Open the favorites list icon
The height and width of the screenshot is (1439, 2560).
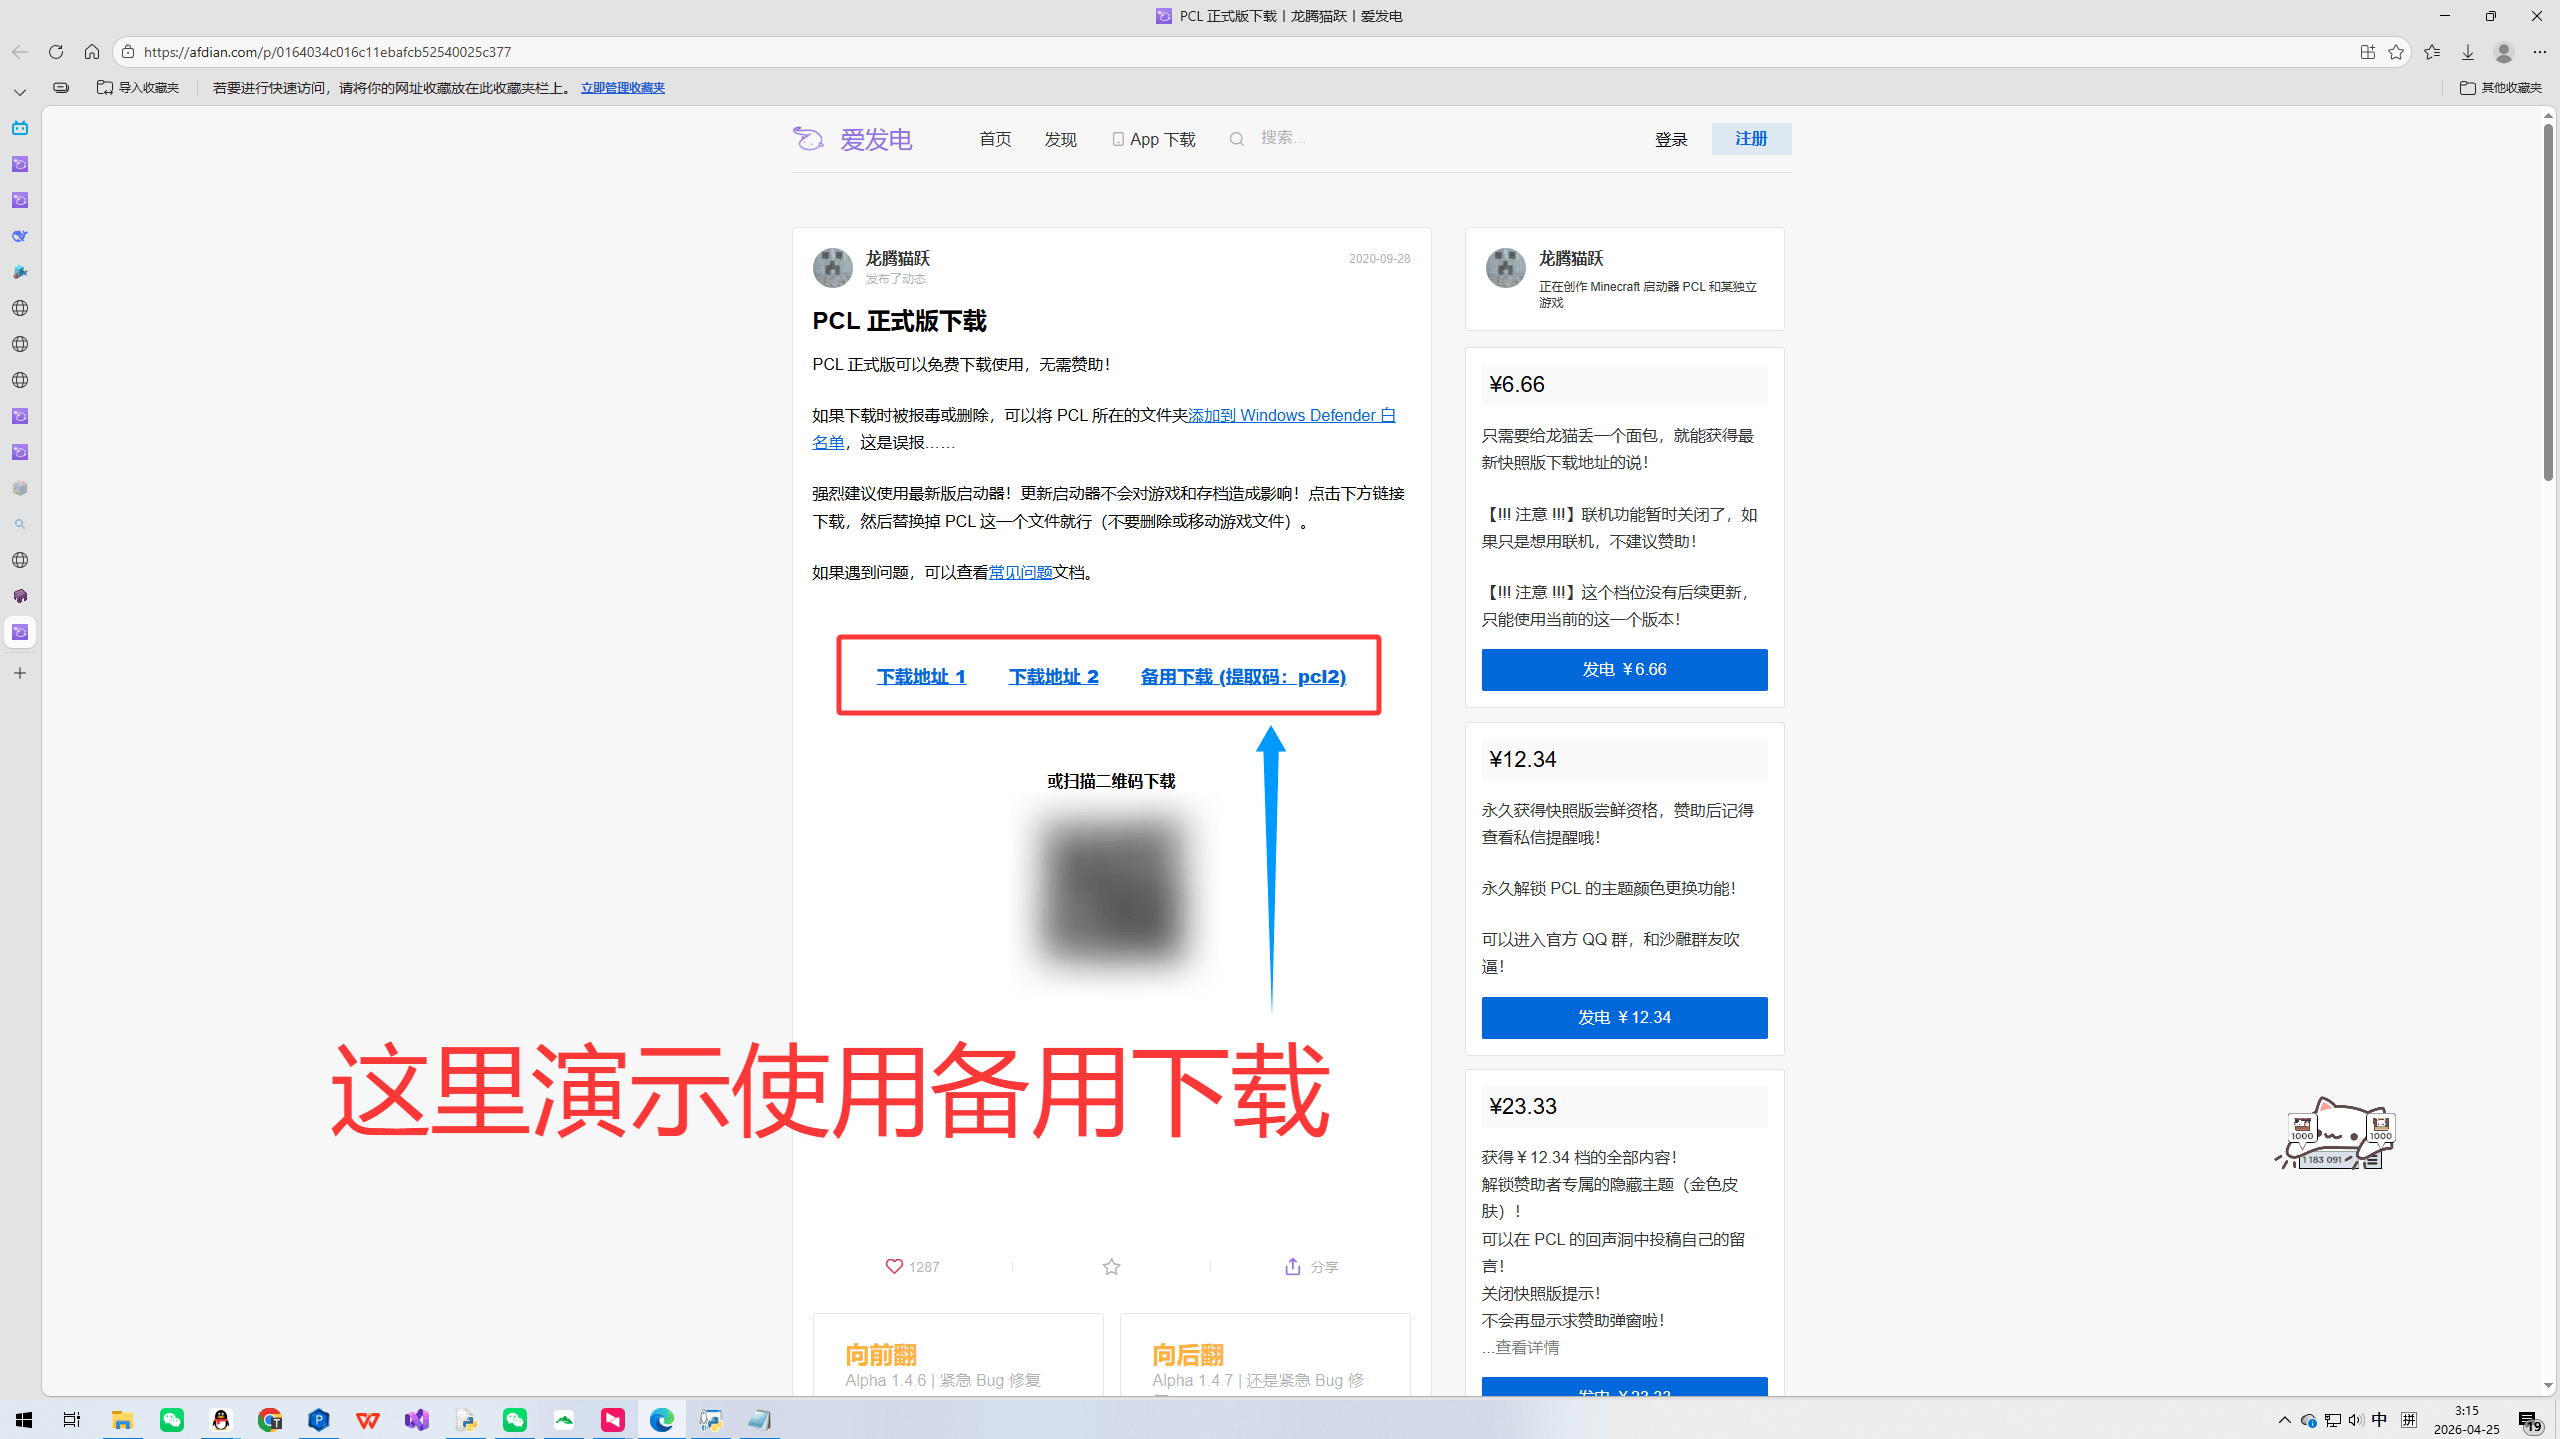2432,52
